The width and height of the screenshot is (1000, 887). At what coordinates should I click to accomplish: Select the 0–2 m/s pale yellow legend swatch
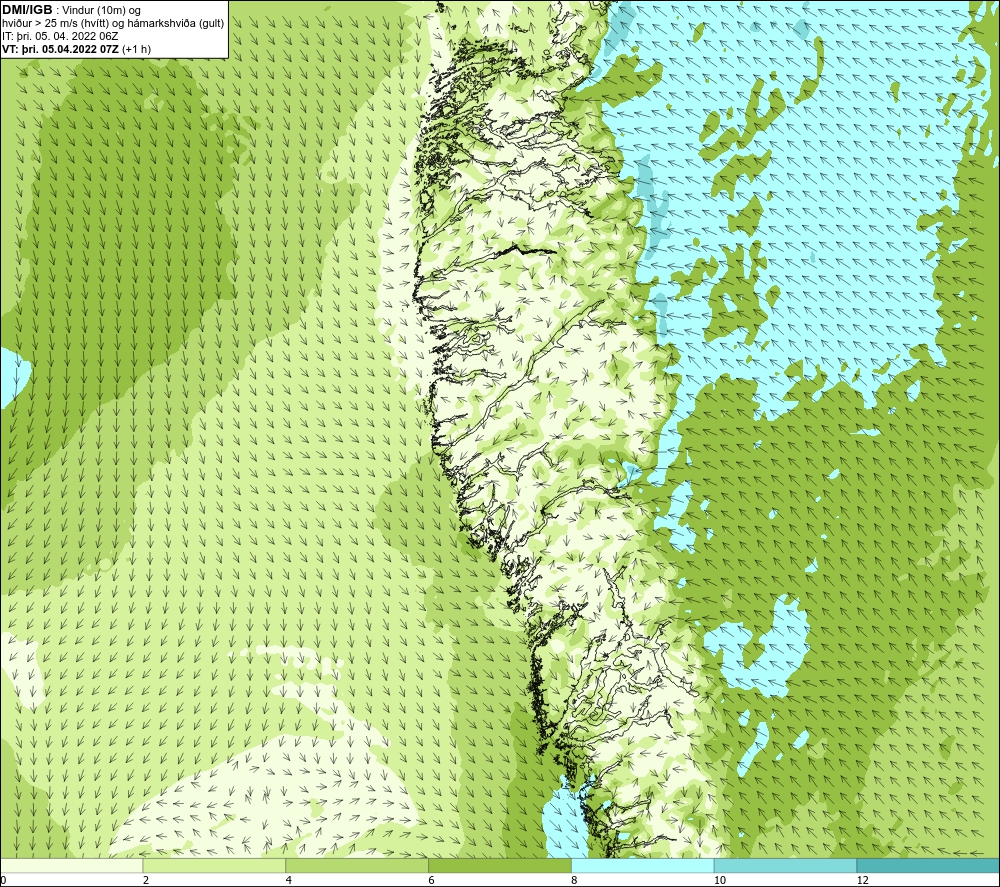coord(71,865)
